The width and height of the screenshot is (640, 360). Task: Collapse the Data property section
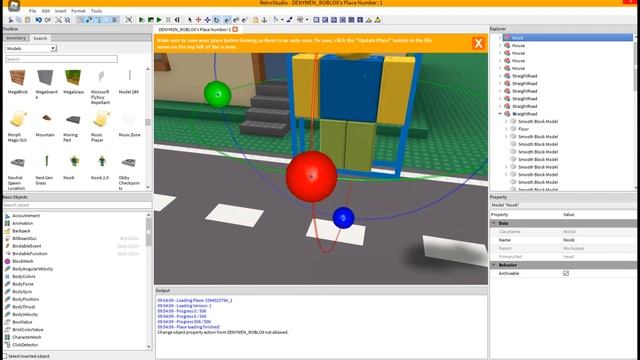coord(494,223)
